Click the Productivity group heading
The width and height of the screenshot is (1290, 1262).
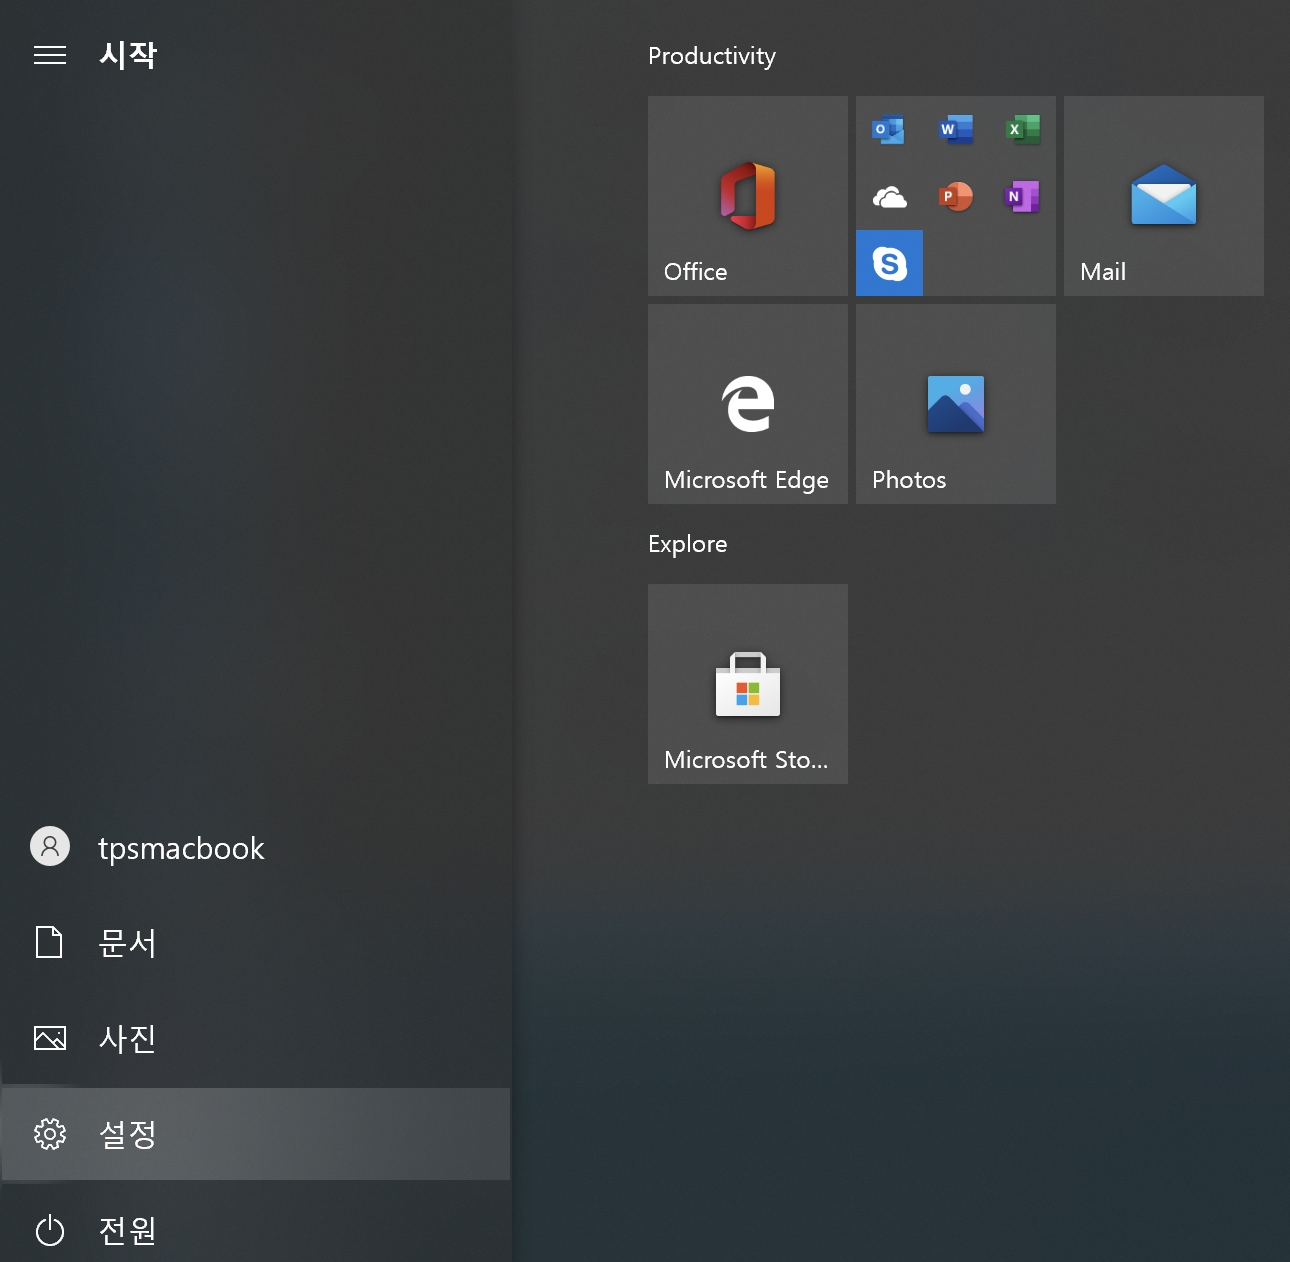712,56
